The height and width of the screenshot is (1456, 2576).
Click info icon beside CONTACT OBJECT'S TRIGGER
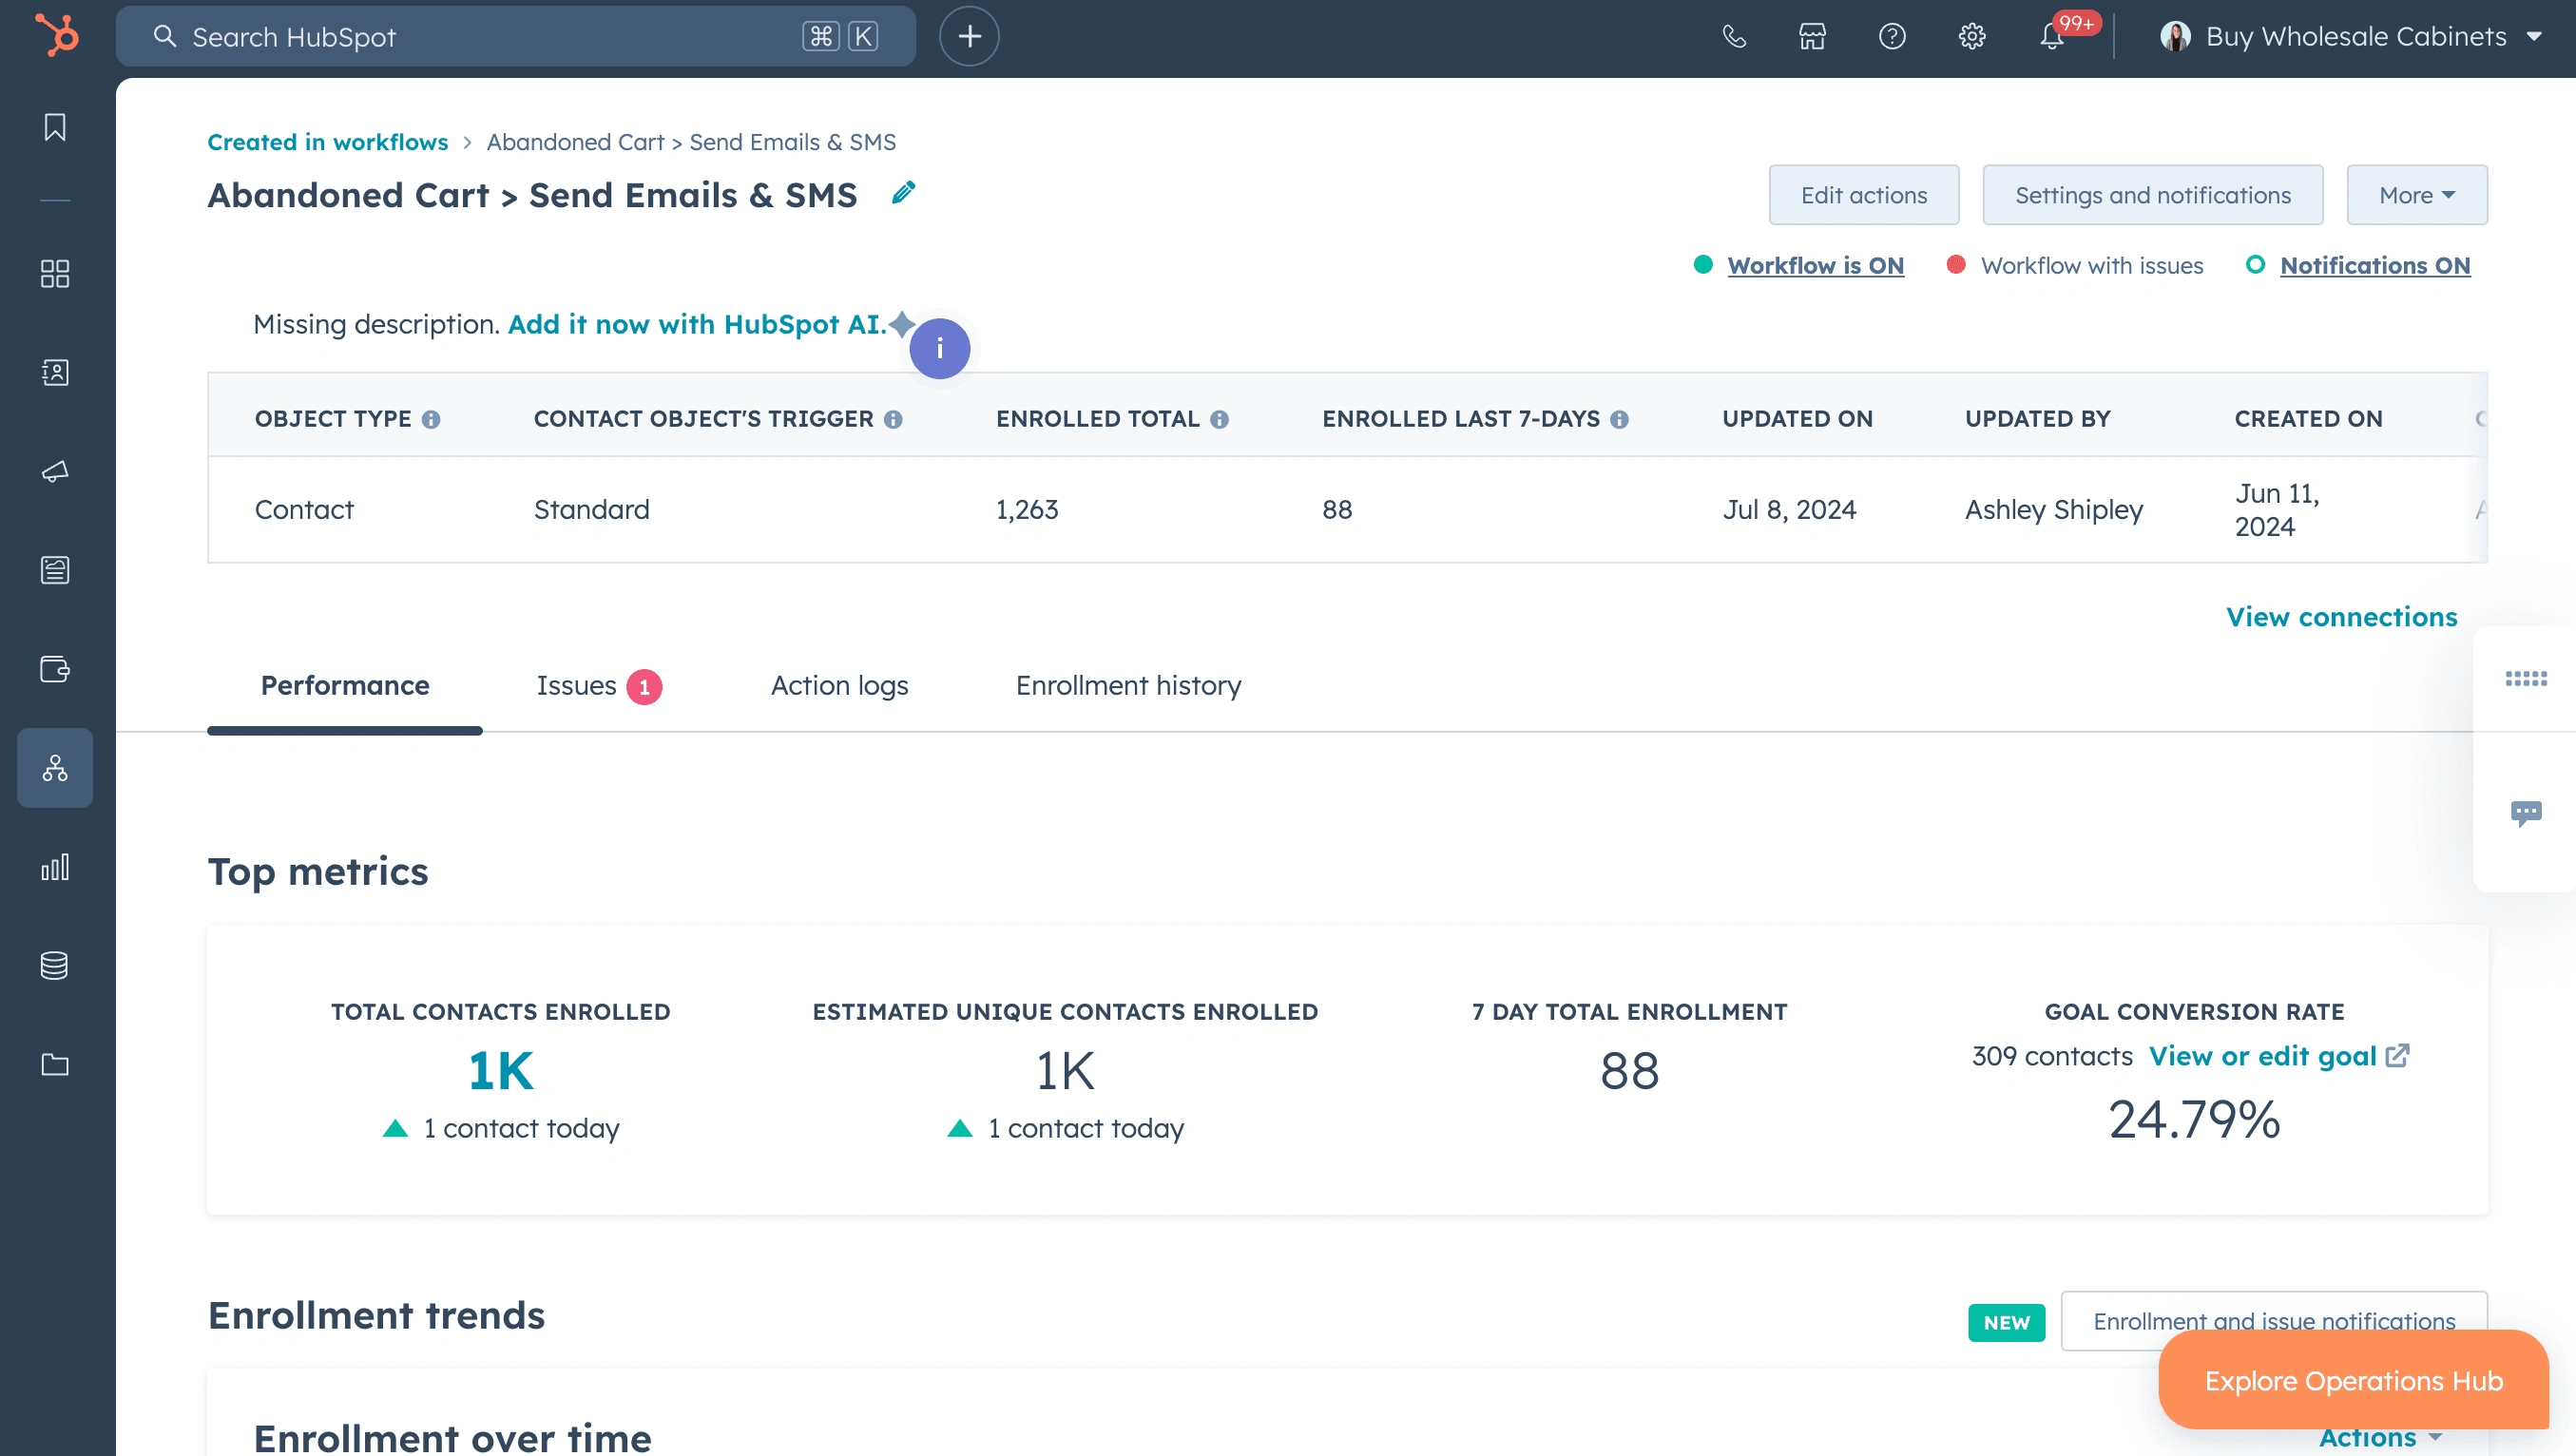[x=893, y=420]
